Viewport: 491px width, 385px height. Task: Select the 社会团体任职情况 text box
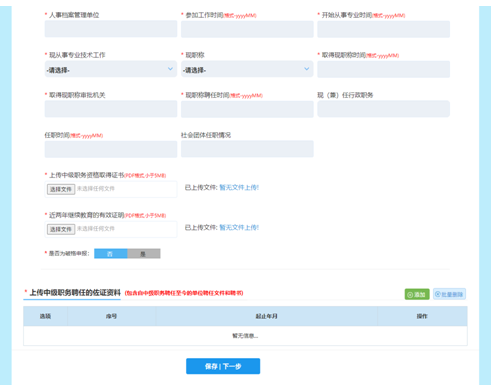pos(247,149)
